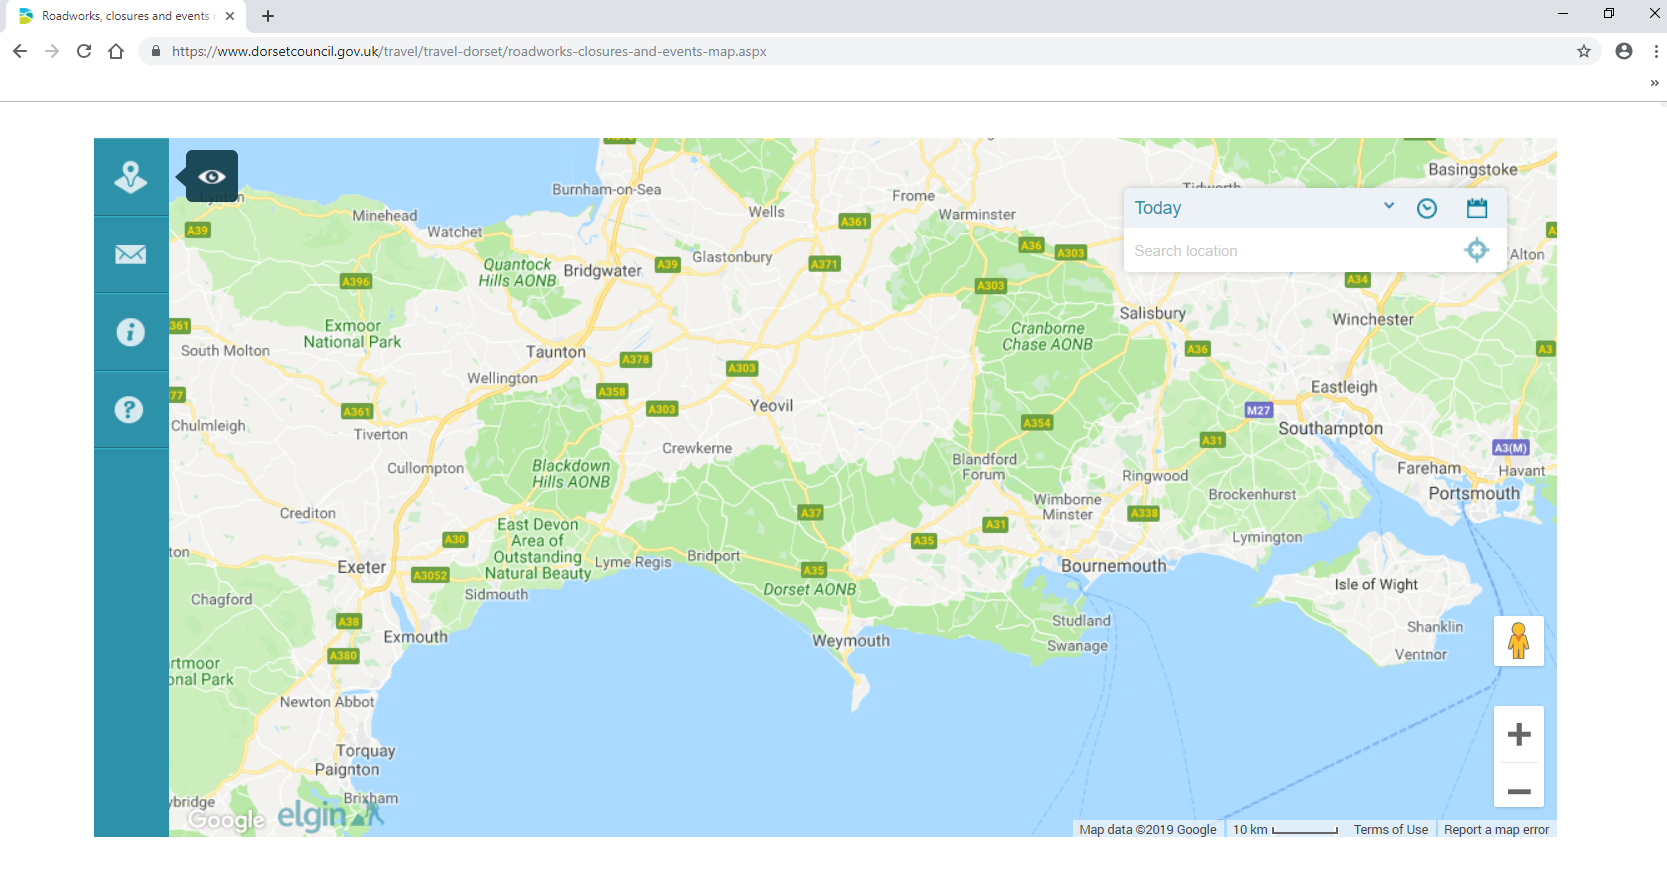Viewport: 1667px width, 871px height.
Task: Switch to Roadworks, closures and events tab
Action: pyautogui.click(x=125, y=16)
